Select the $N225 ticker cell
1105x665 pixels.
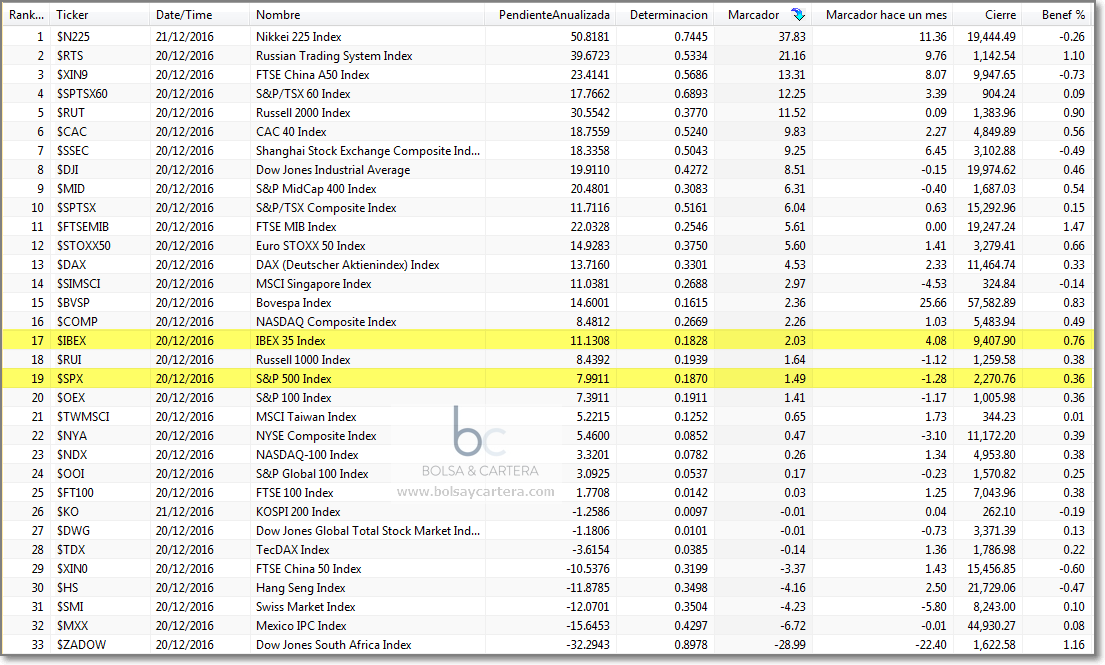tap(73, 37)
